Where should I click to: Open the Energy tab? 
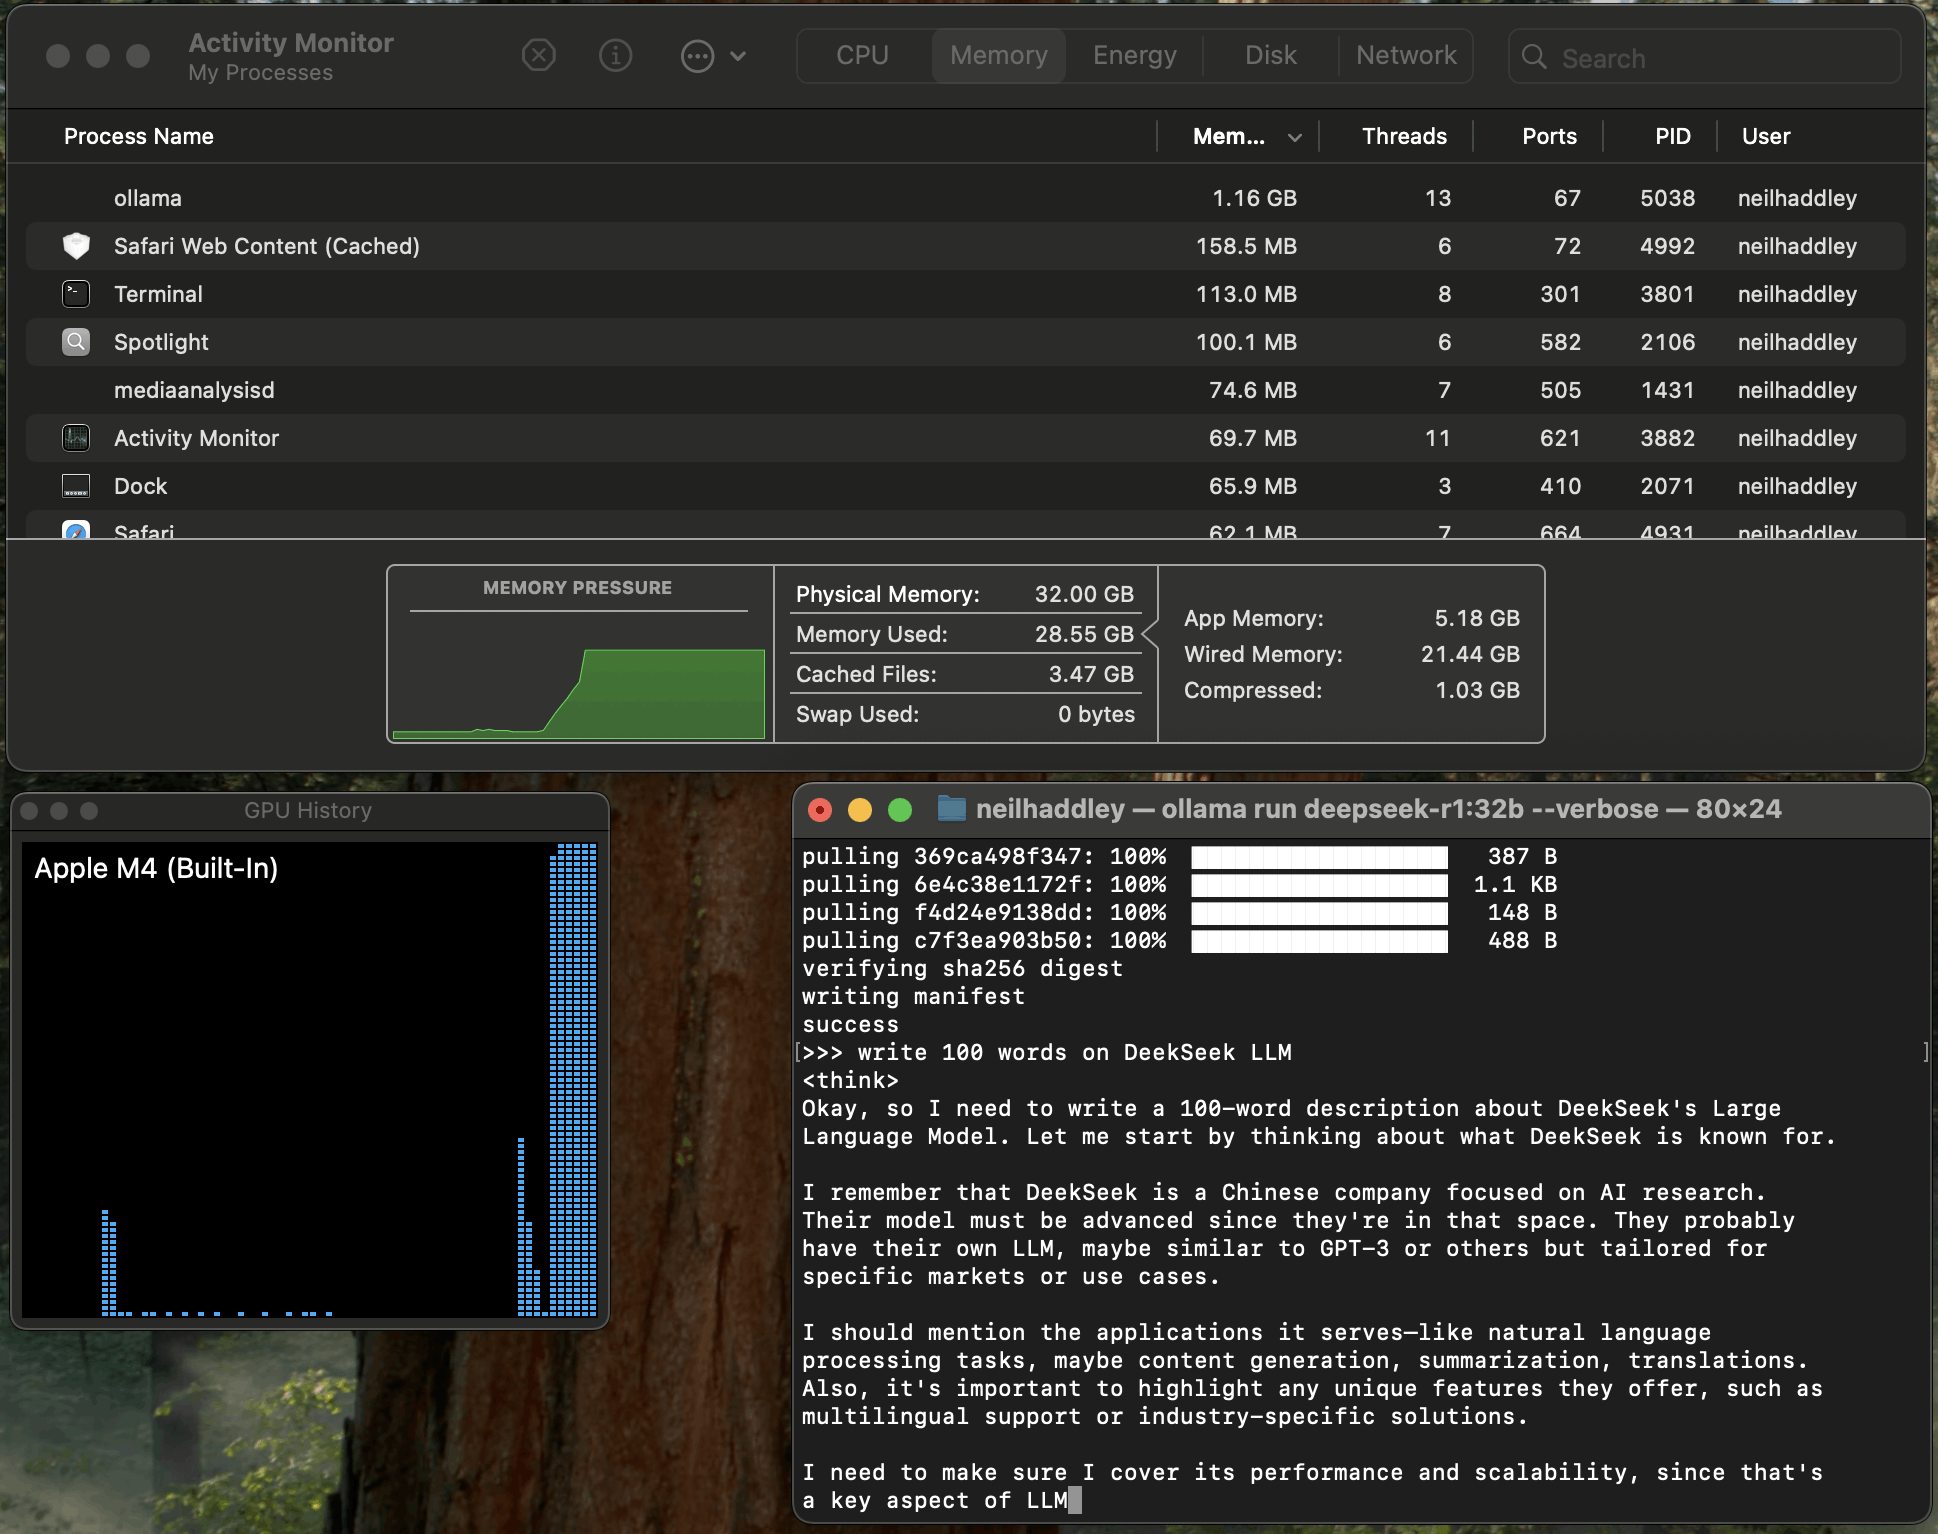tap(1134, 55)
